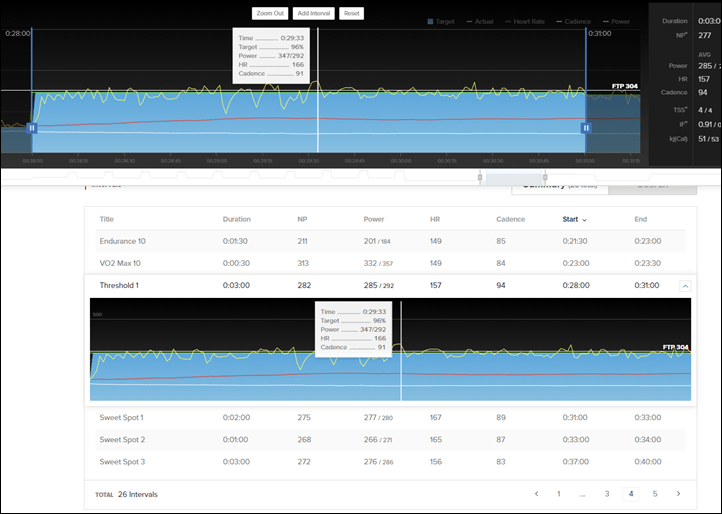
Task: Select the VO2 Max 10 interval row
Action: [390, 263]
